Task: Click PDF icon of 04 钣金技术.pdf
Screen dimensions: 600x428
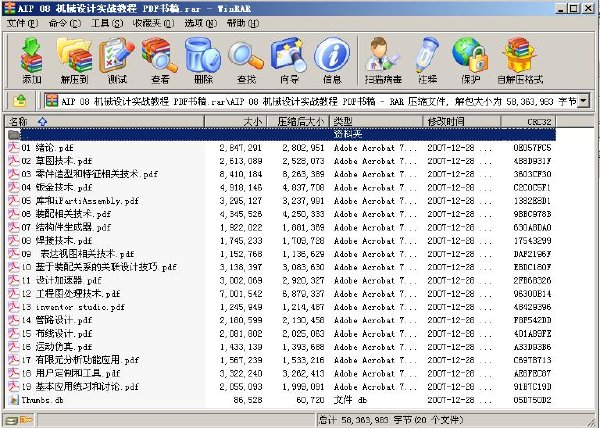Action: (x=14, y=187)
